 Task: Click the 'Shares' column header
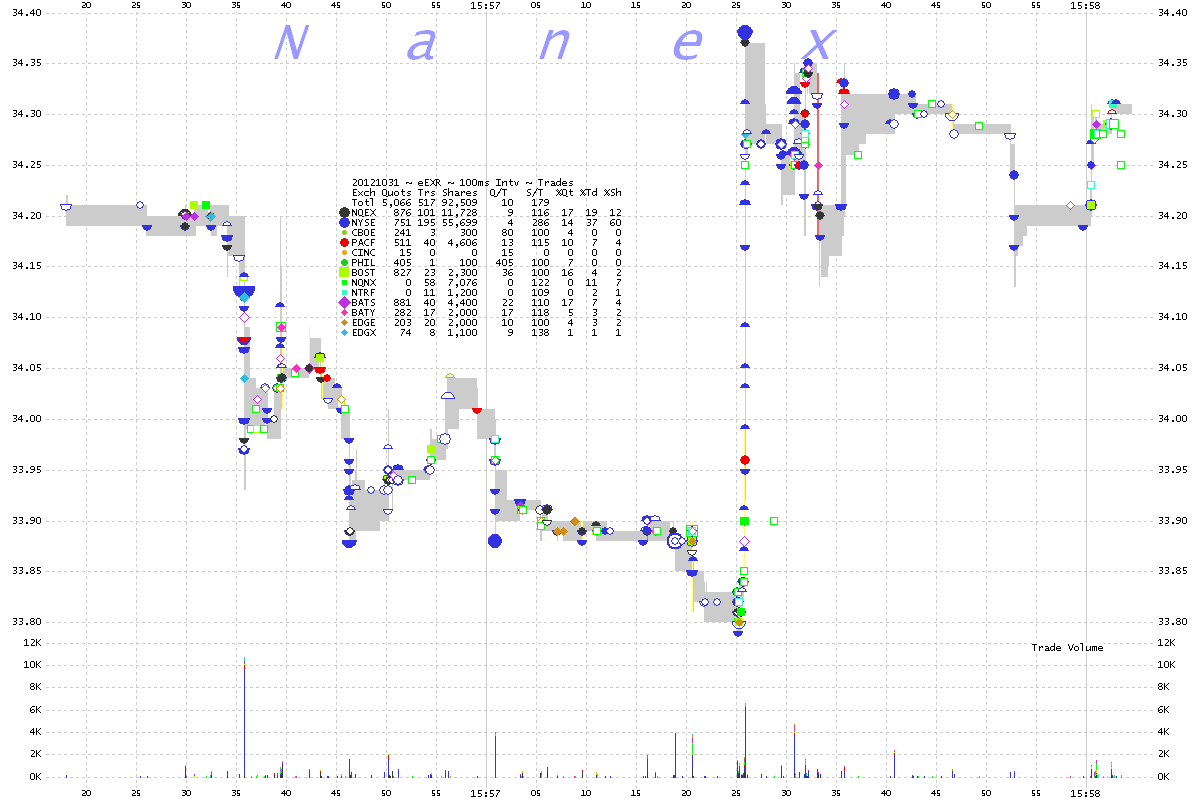coord(459,193)
